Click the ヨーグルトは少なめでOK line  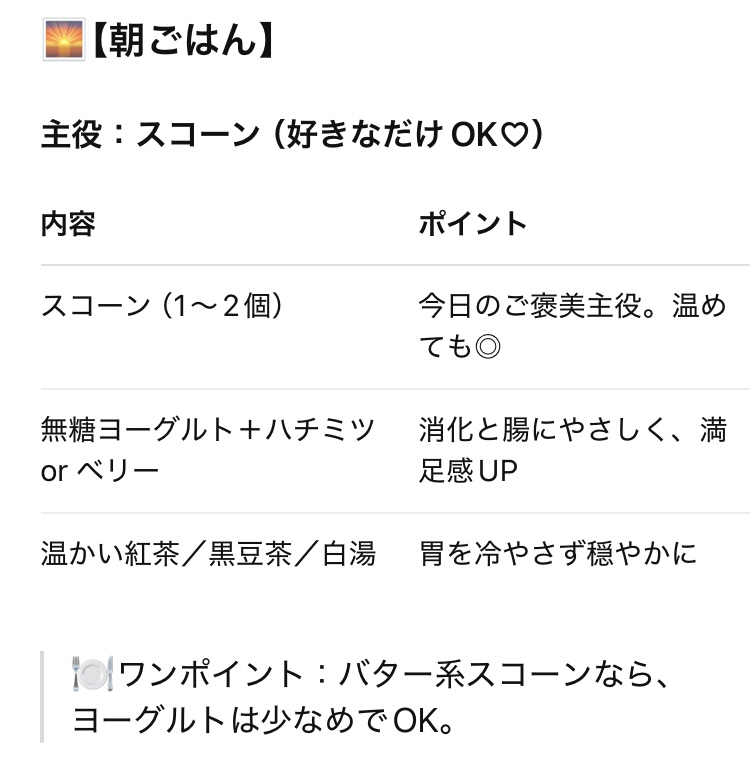[x=263, y=721]
